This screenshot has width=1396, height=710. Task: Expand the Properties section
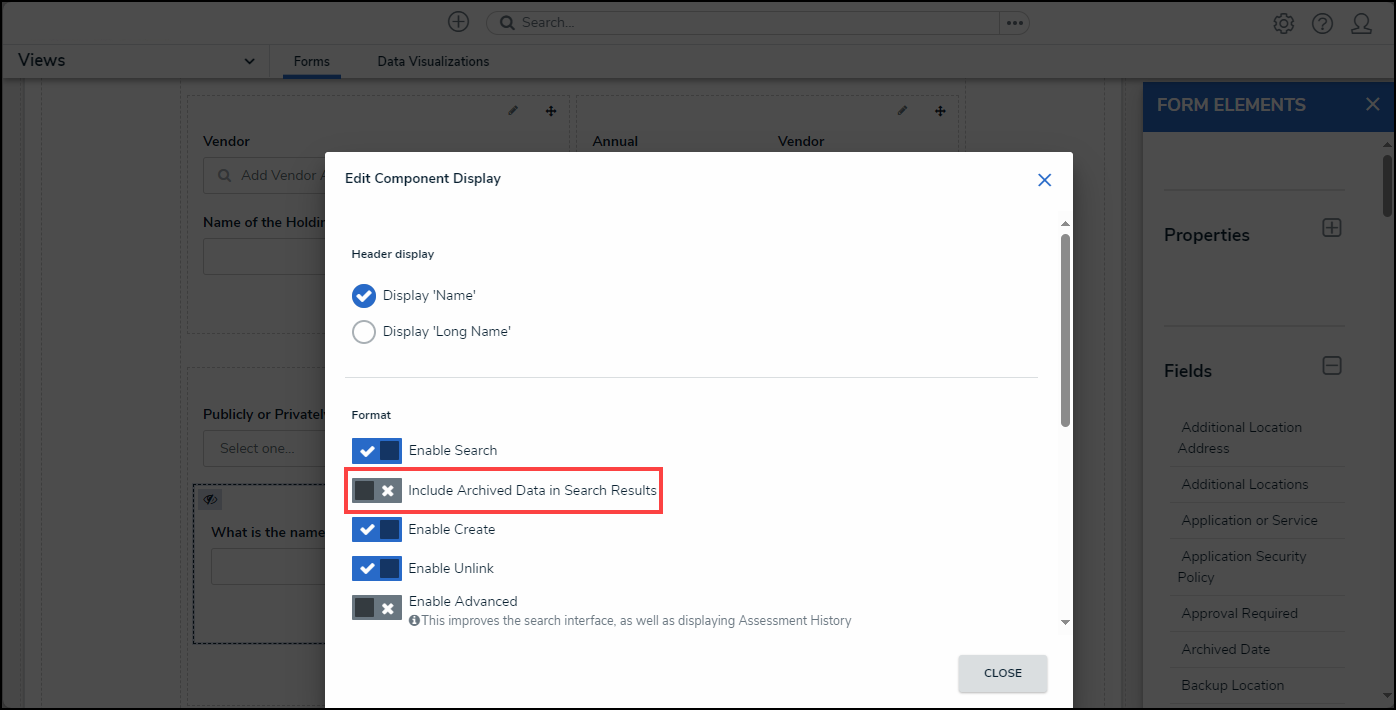click(x=1331, y=228)
